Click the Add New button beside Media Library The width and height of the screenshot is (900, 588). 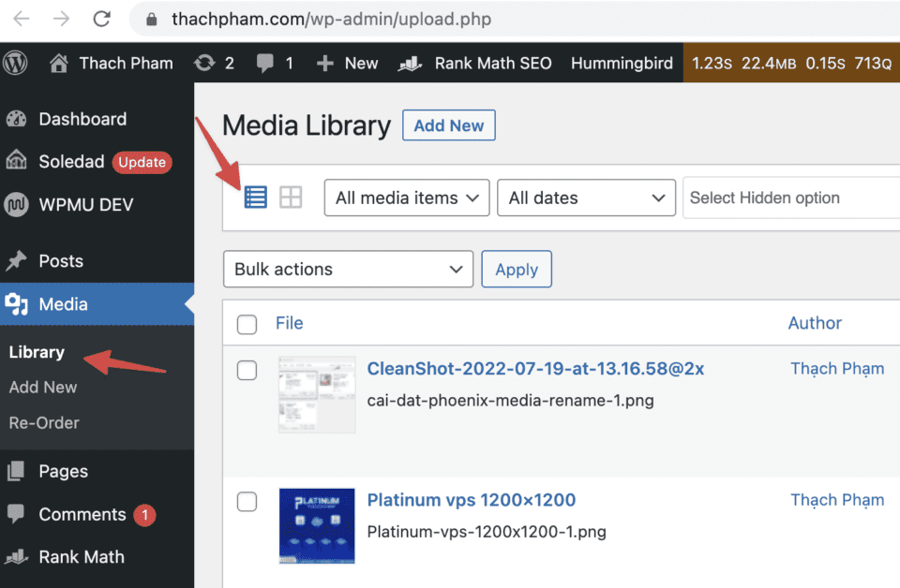tap(449, 125)
